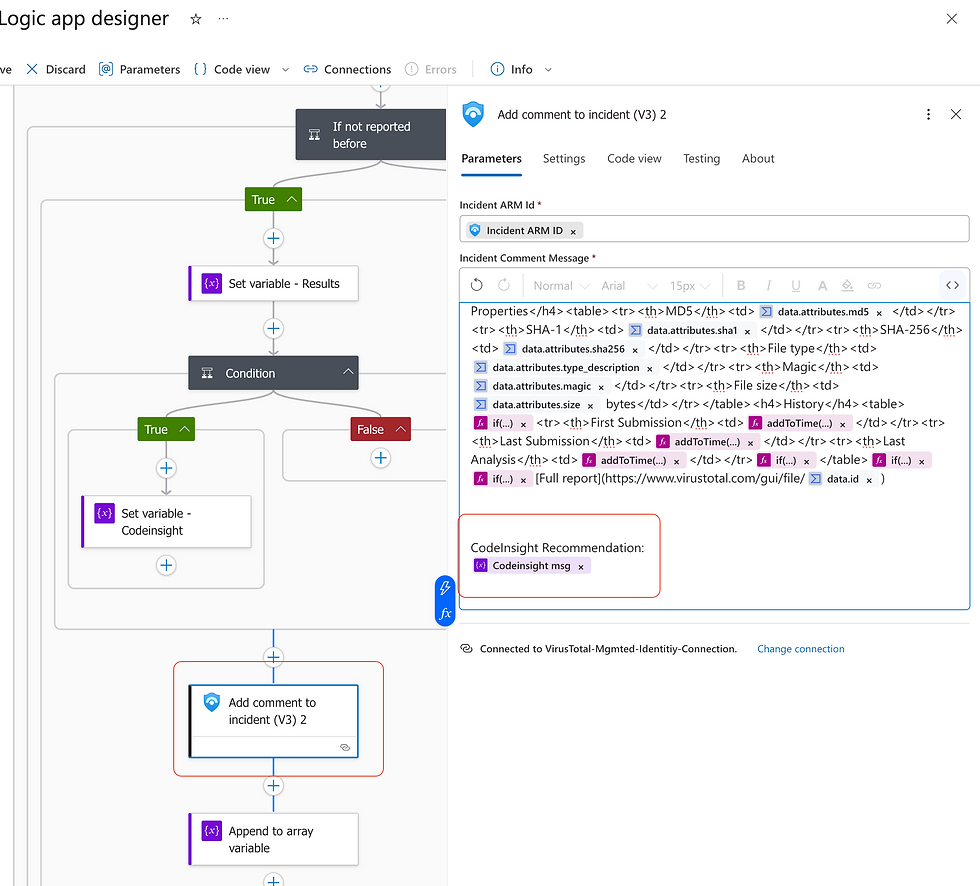This screenshot has width=980, height=886.
Task: Favorite the Logic app designer with the star
Action: (x=196, y=19)
